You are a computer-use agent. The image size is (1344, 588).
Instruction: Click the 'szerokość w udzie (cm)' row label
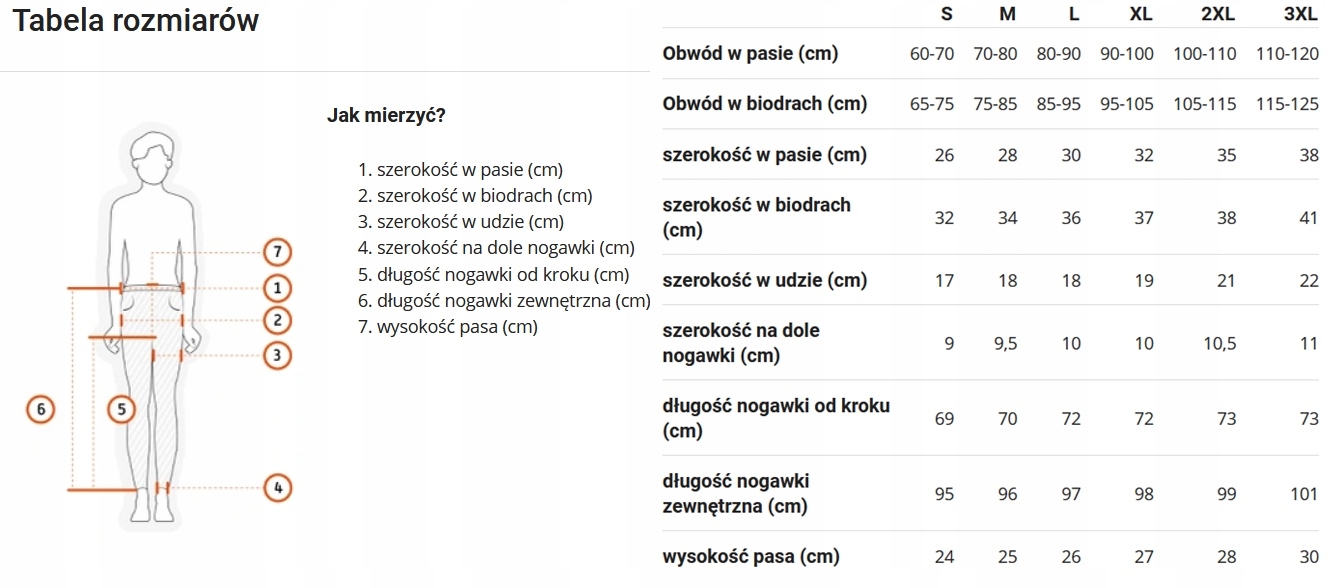765,280
